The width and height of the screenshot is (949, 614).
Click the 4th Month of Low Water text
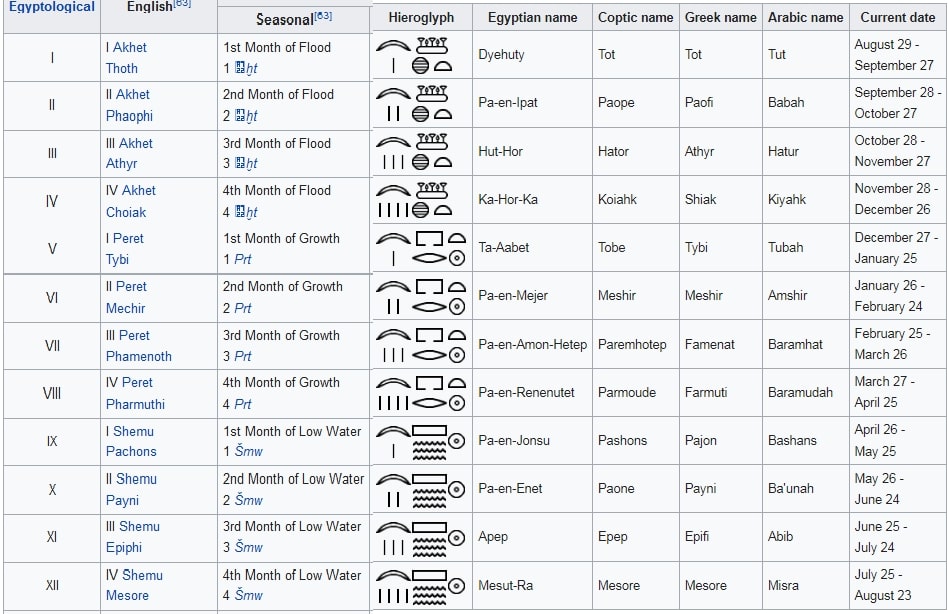coord(292,575)
